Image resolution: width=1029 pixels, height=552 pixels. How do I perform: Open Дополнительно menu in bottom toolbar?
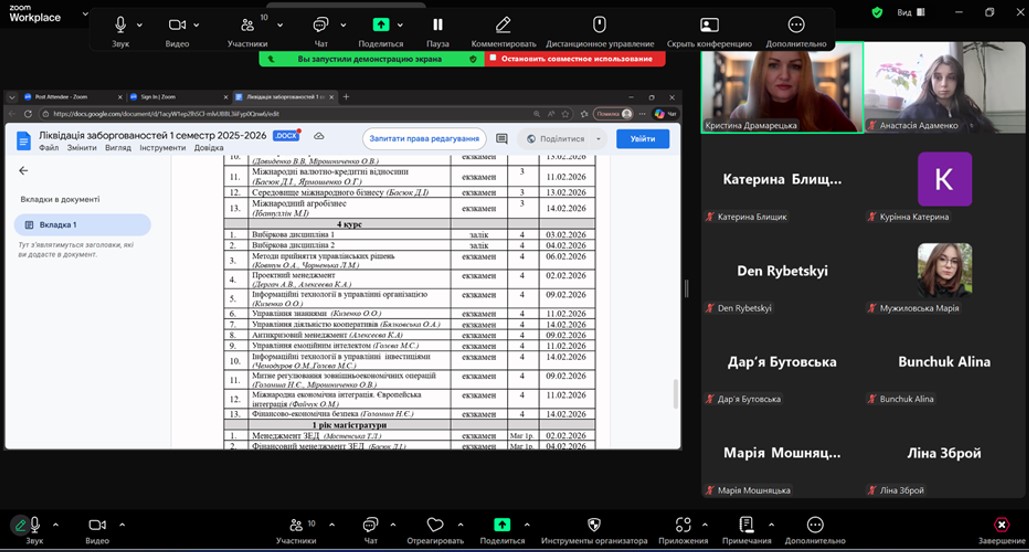point(815,524)
